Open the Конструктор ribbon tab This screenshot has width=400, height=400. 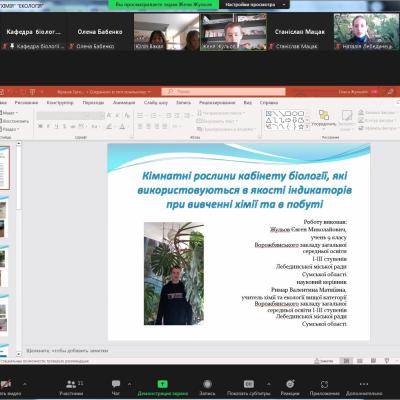pos(60,103)
